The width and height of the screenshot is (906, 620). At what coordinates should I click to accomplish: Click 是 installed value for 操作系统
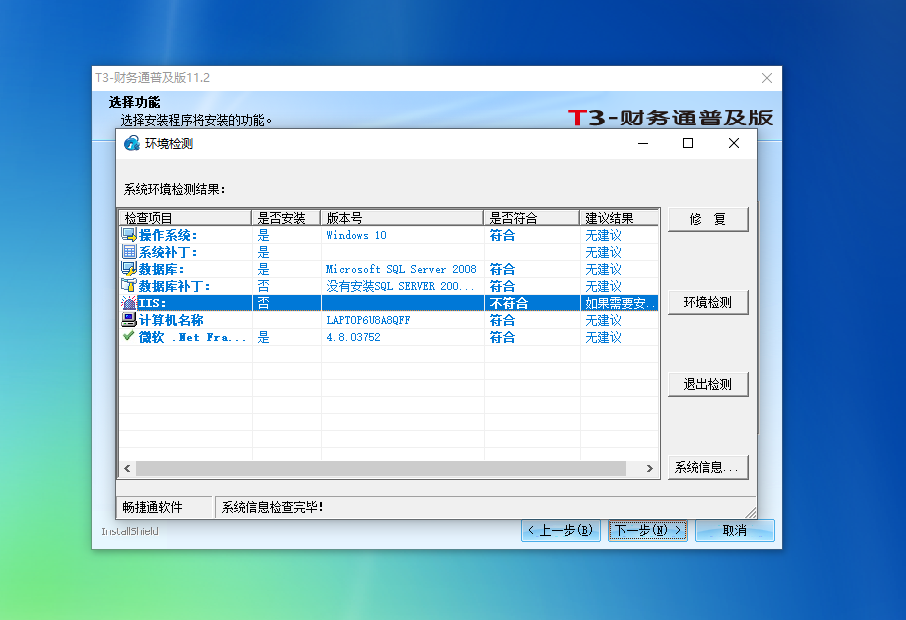tap(263, 235)
